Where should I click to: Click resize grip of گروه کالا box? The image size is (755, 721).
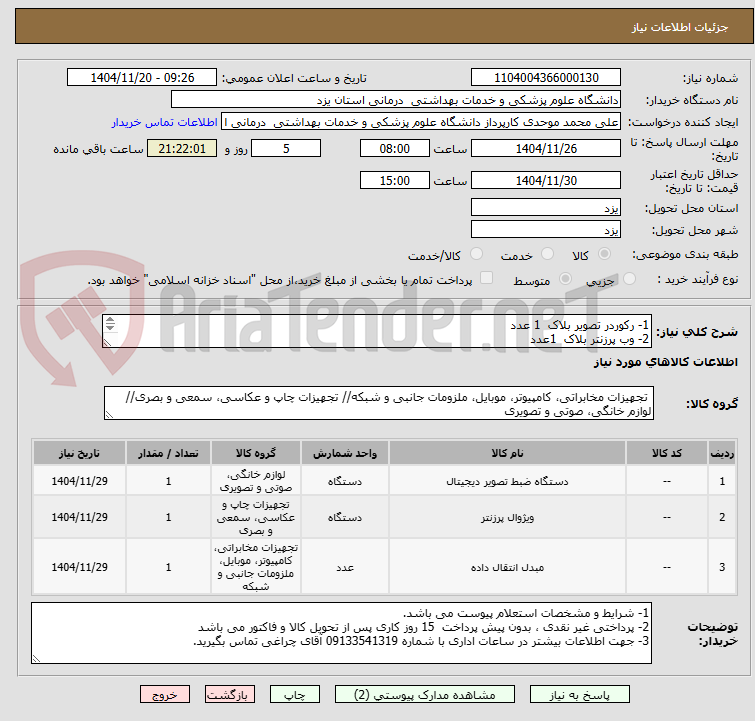tap(109, 415)
